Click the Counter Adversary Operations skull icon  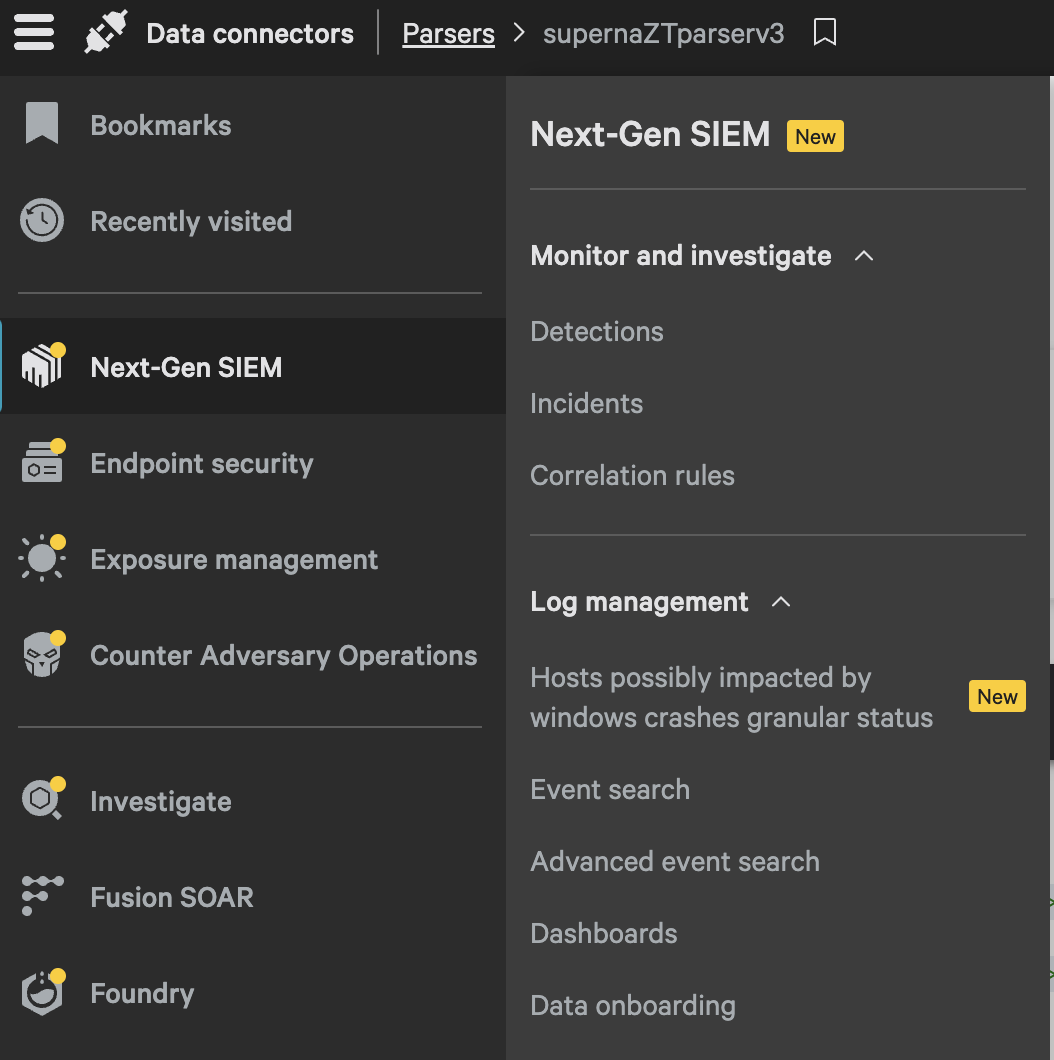click(x=41, y=655)
